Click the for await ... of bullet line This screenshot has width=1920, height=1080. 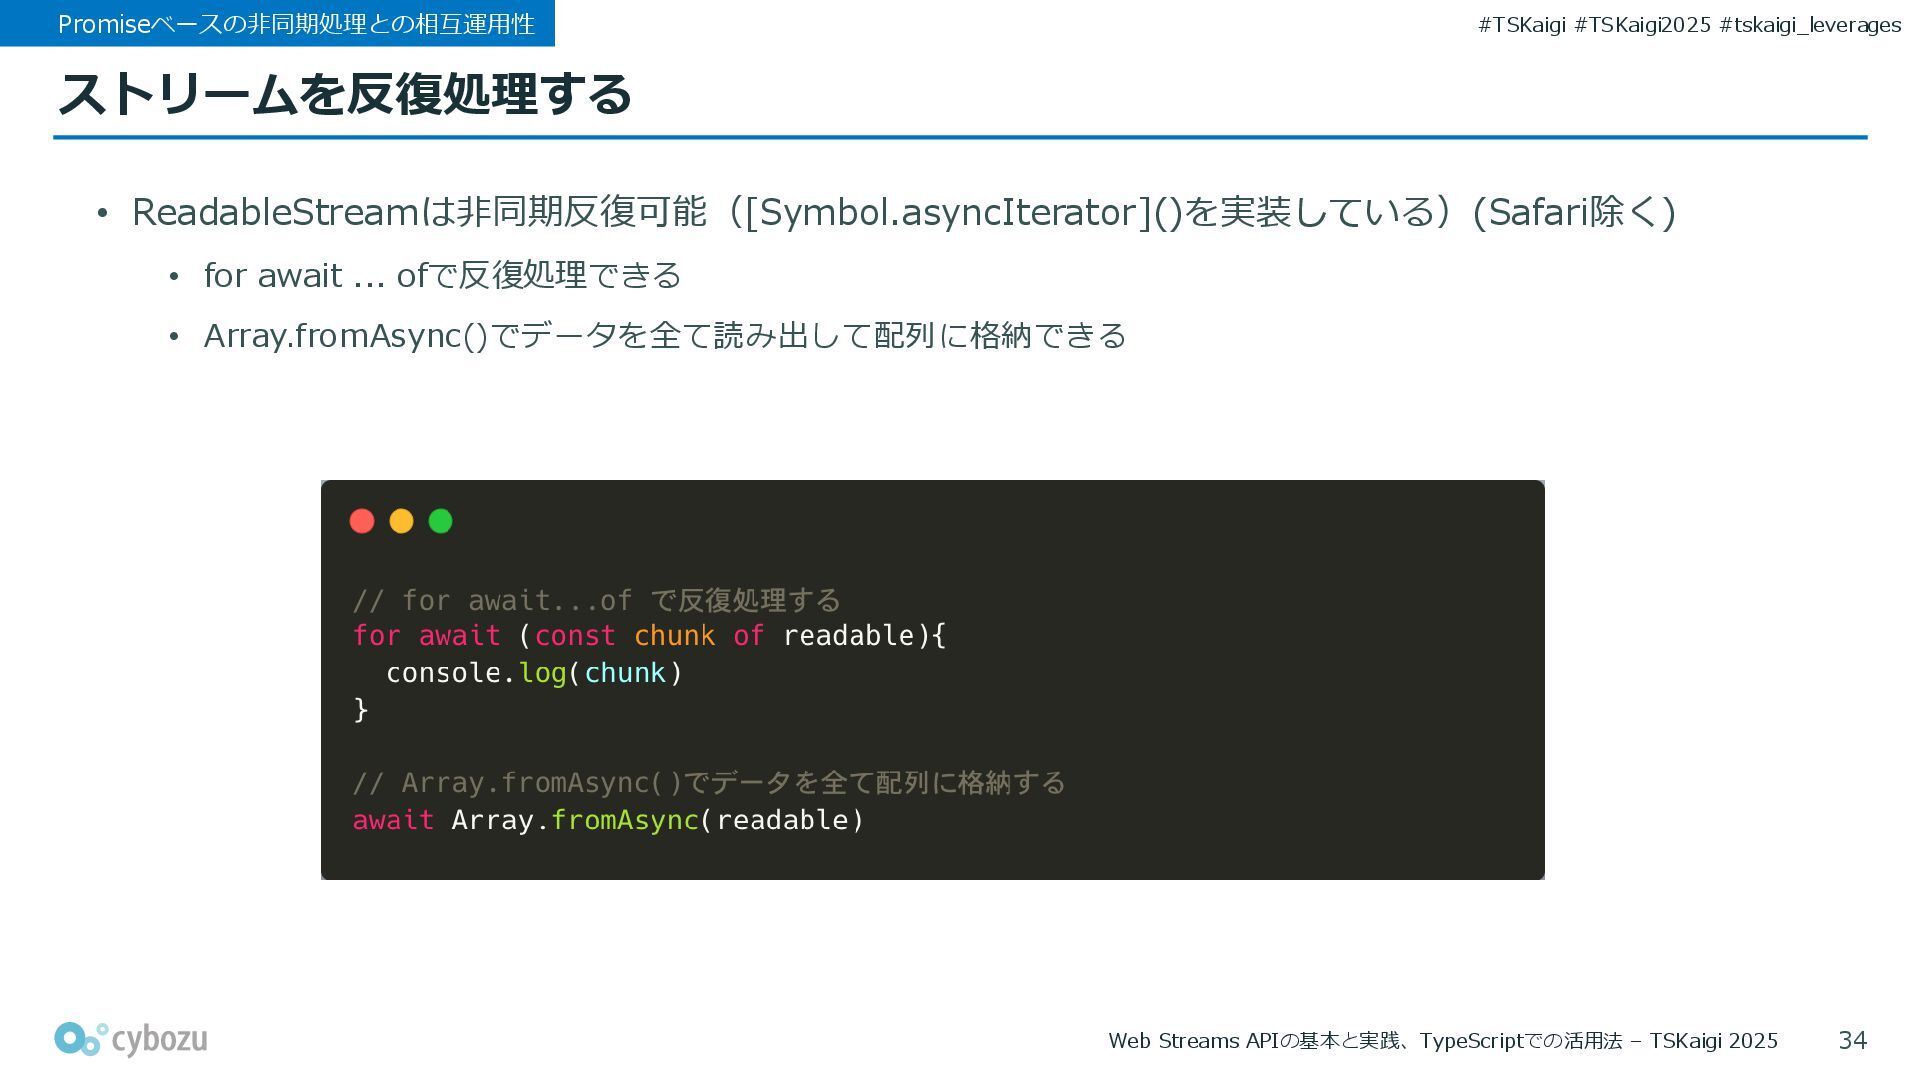click(442, 275)
